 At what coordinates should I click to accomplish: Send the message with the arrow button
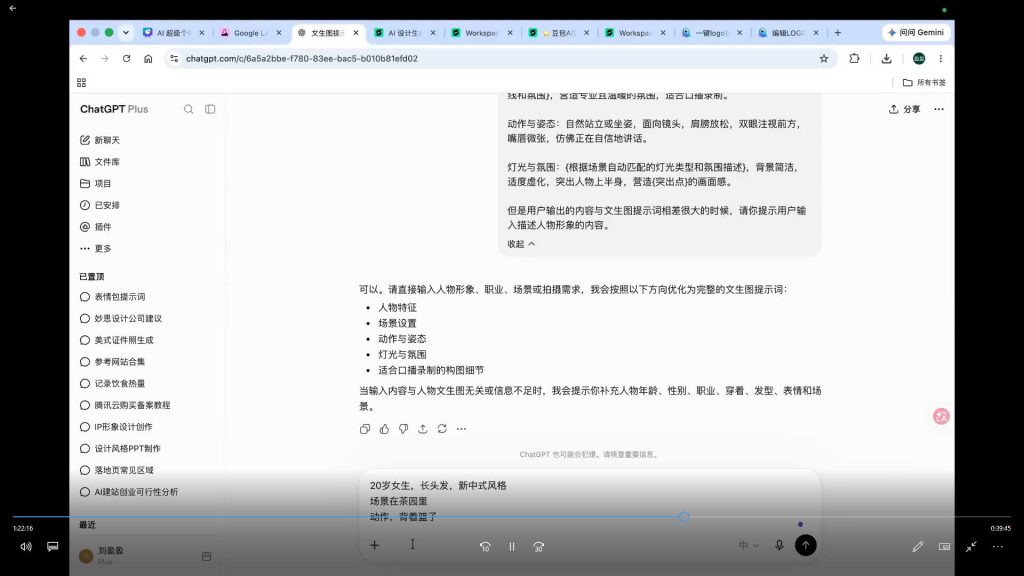805,545
